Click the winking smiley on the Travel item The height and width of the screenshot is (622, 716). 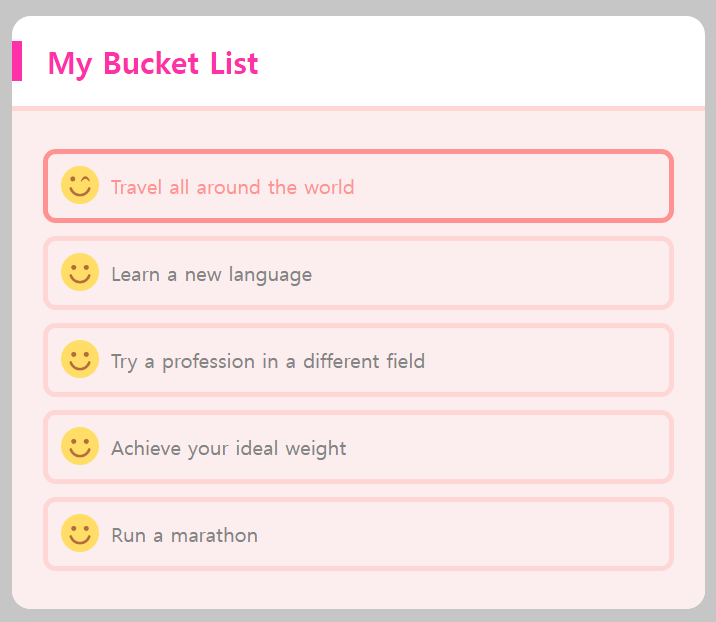80,186
